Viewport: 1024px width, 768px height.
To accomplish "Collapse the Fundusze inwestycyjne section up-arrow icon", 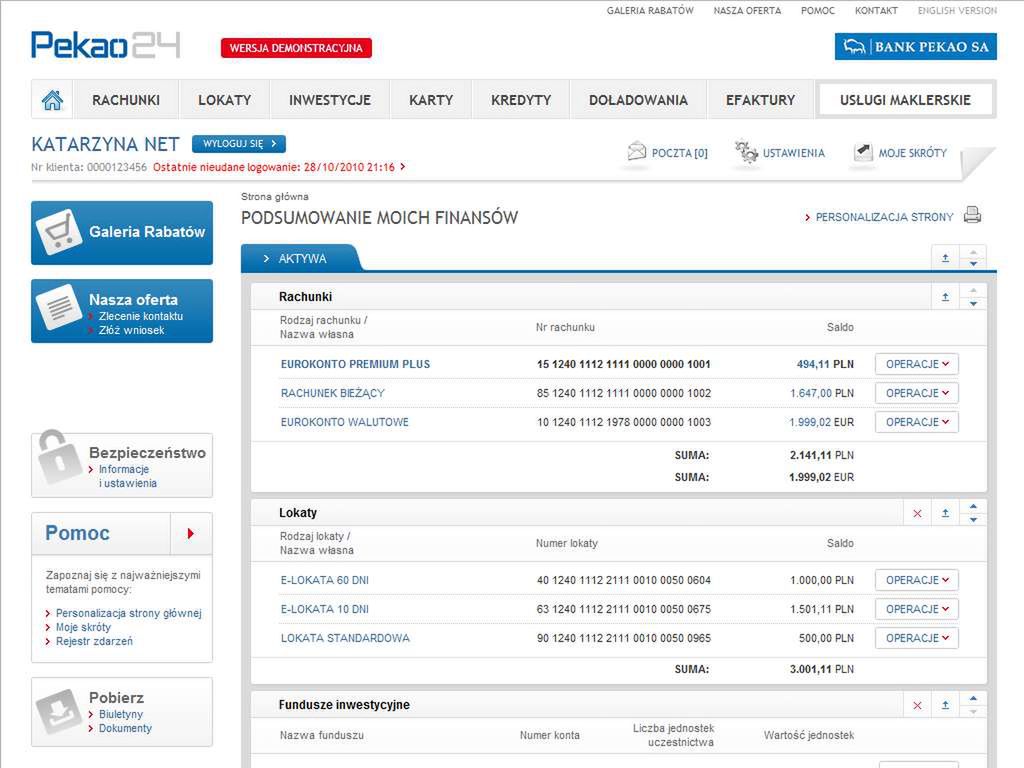I will click(x=945, y=705).
